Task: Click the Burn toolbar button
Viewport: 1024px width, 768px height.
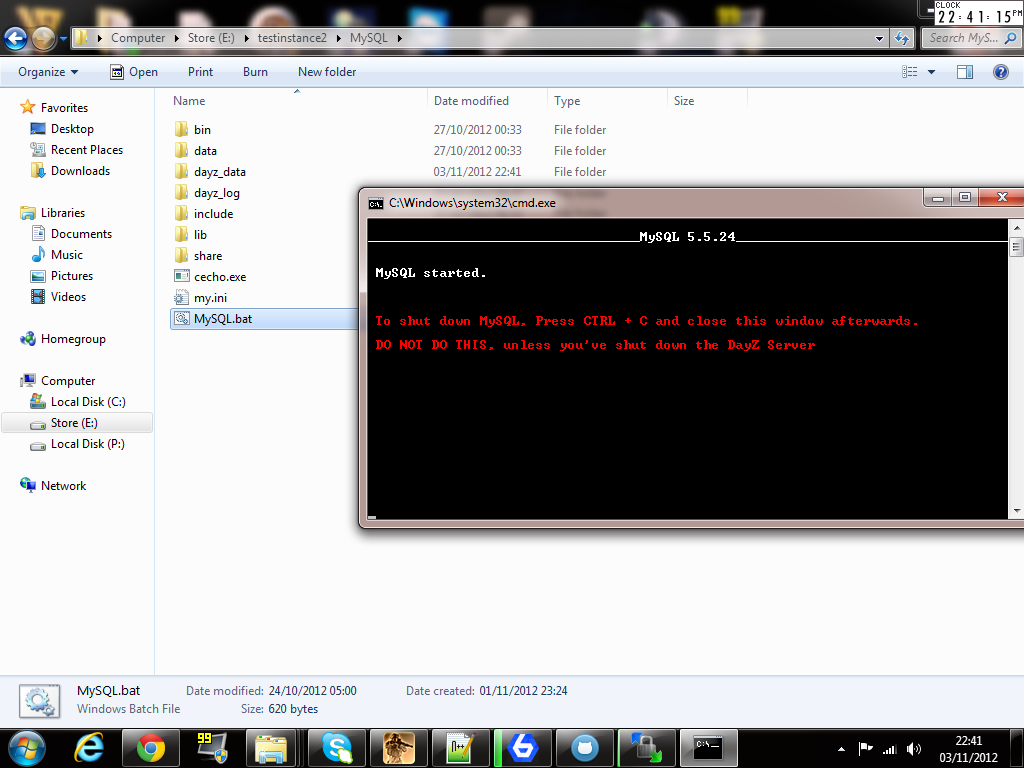Action: point(255,72)
